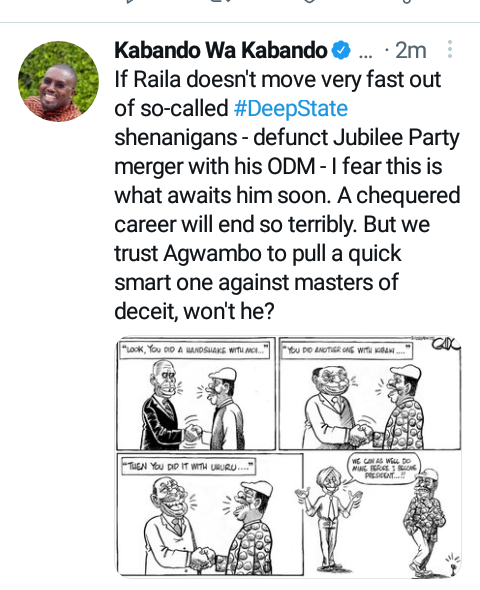Open Kabando Wa Kabando's profile picture
Image resolution: width=480 pixels, height=590 pixels.
pos(58,81)
